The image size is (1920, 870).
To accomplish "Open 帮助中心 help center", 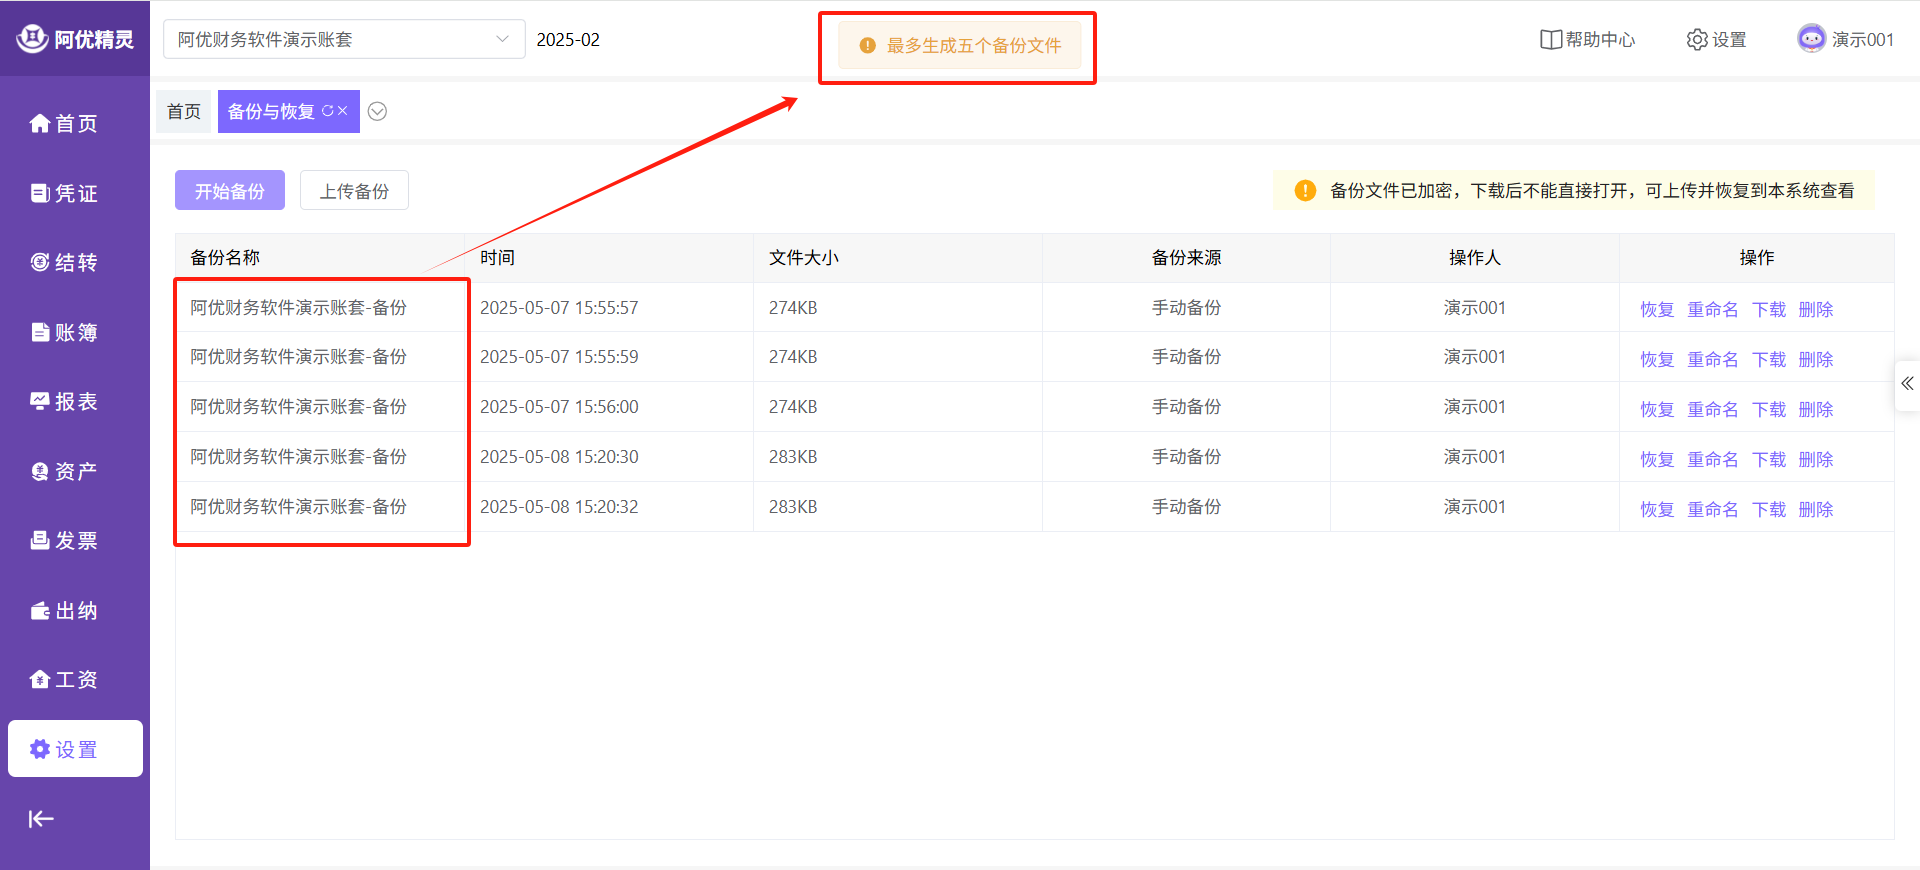I will (x=1587, y=40).
